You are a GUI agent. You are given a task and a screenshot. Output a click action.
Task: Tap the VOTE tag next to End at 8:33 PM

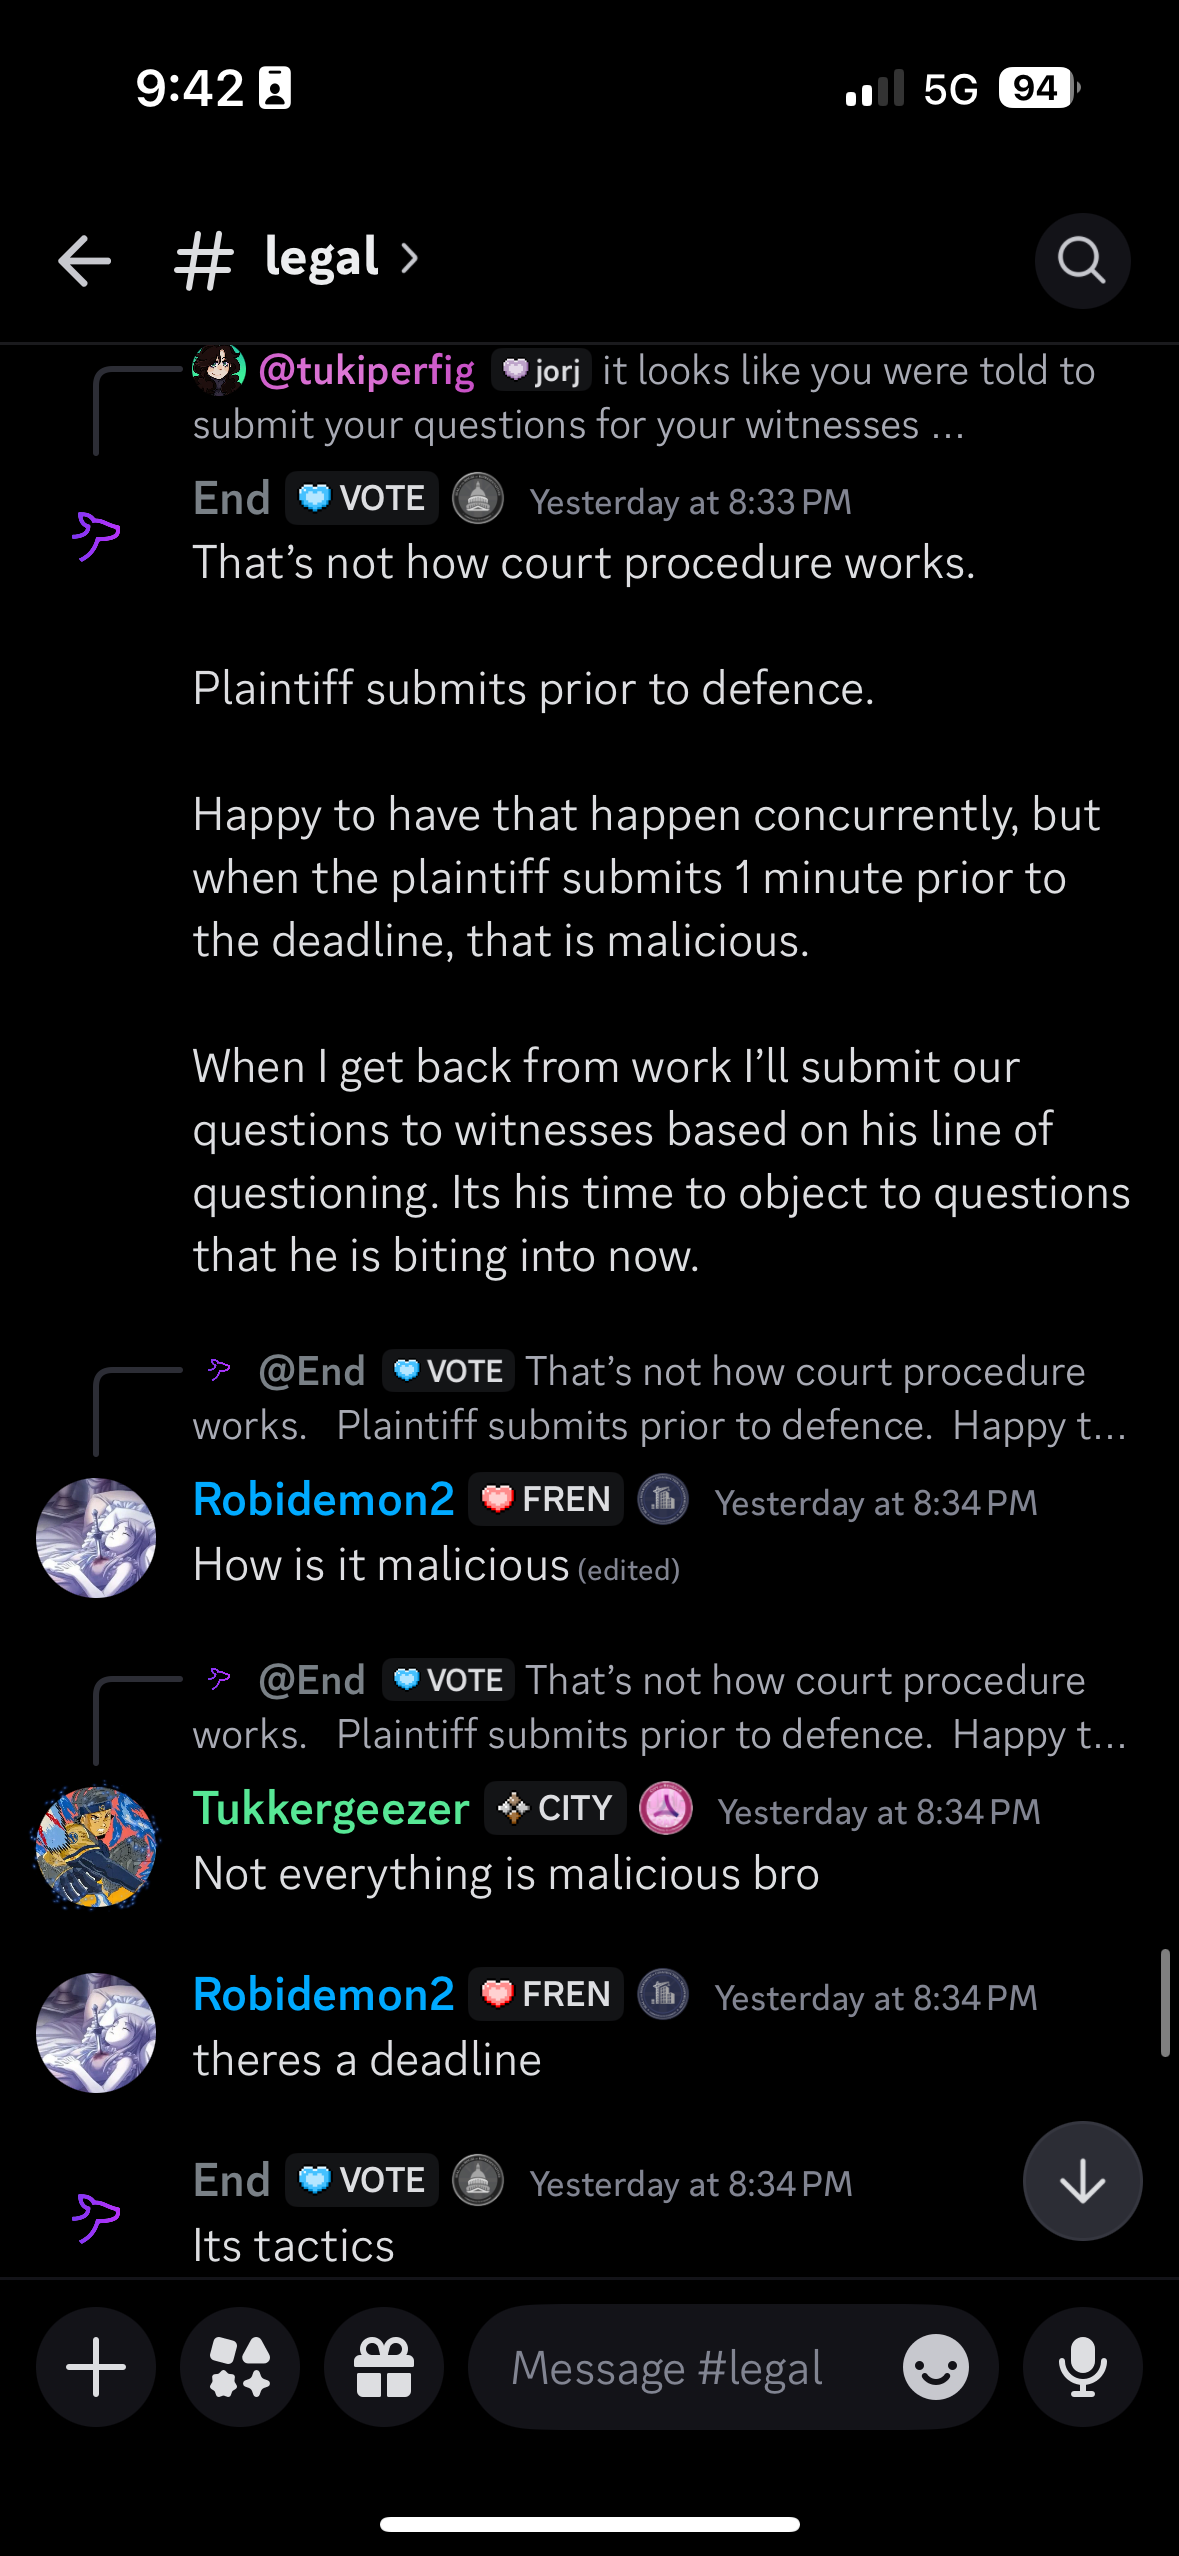pos(362,498)
